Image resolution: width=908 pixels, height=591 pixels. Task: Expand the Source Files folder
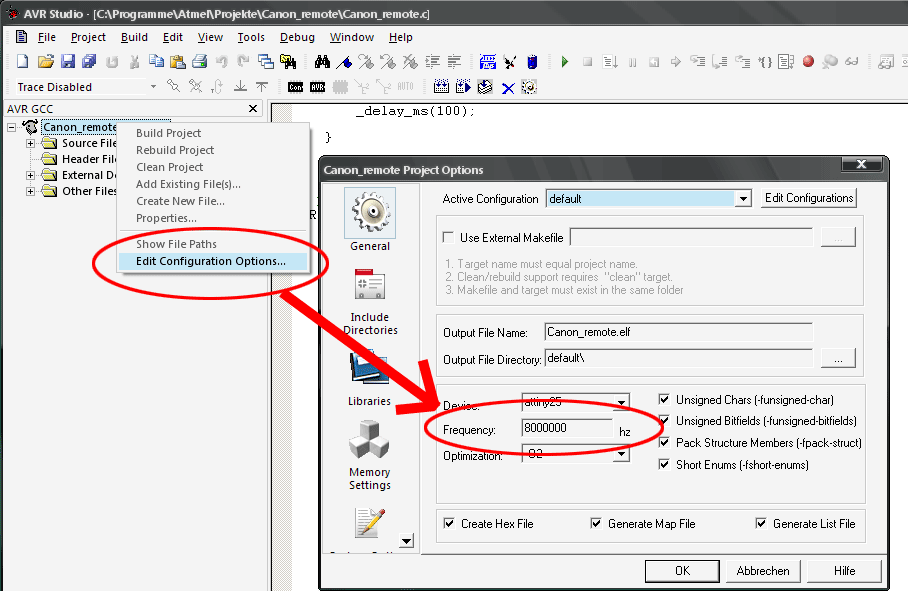30,143
